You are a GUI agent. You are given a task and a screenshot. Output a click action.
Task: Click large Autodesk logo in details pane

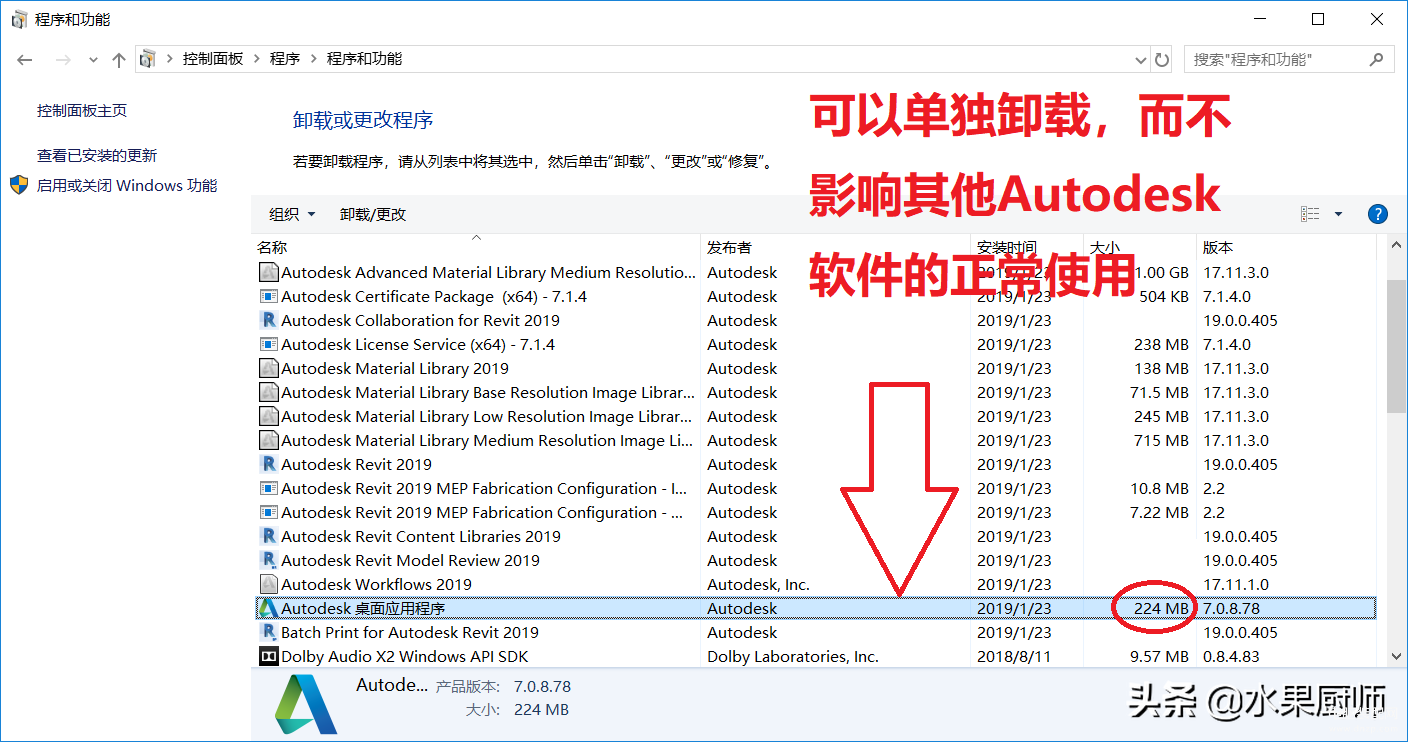click(x=306, y=704)
